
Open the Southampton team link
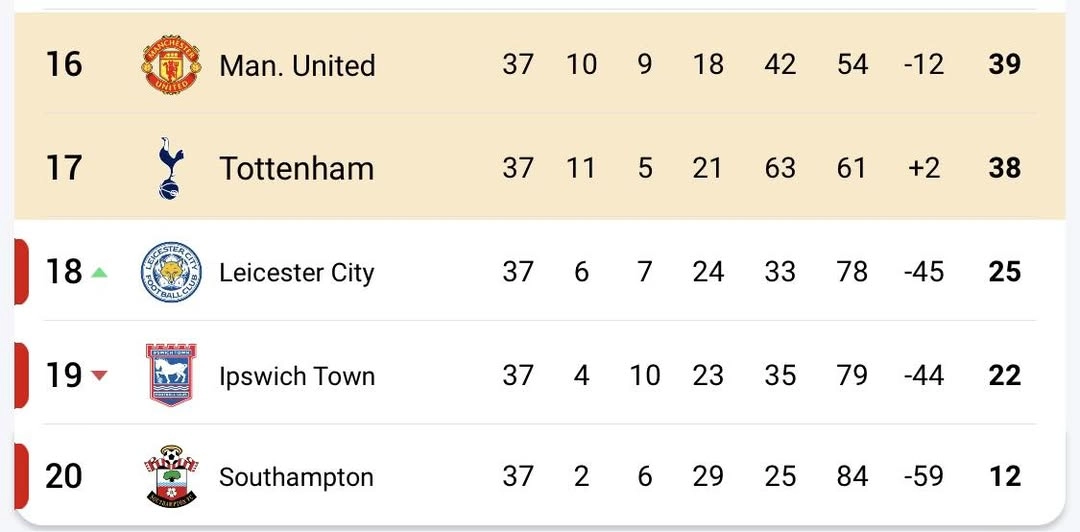(296, 478)
